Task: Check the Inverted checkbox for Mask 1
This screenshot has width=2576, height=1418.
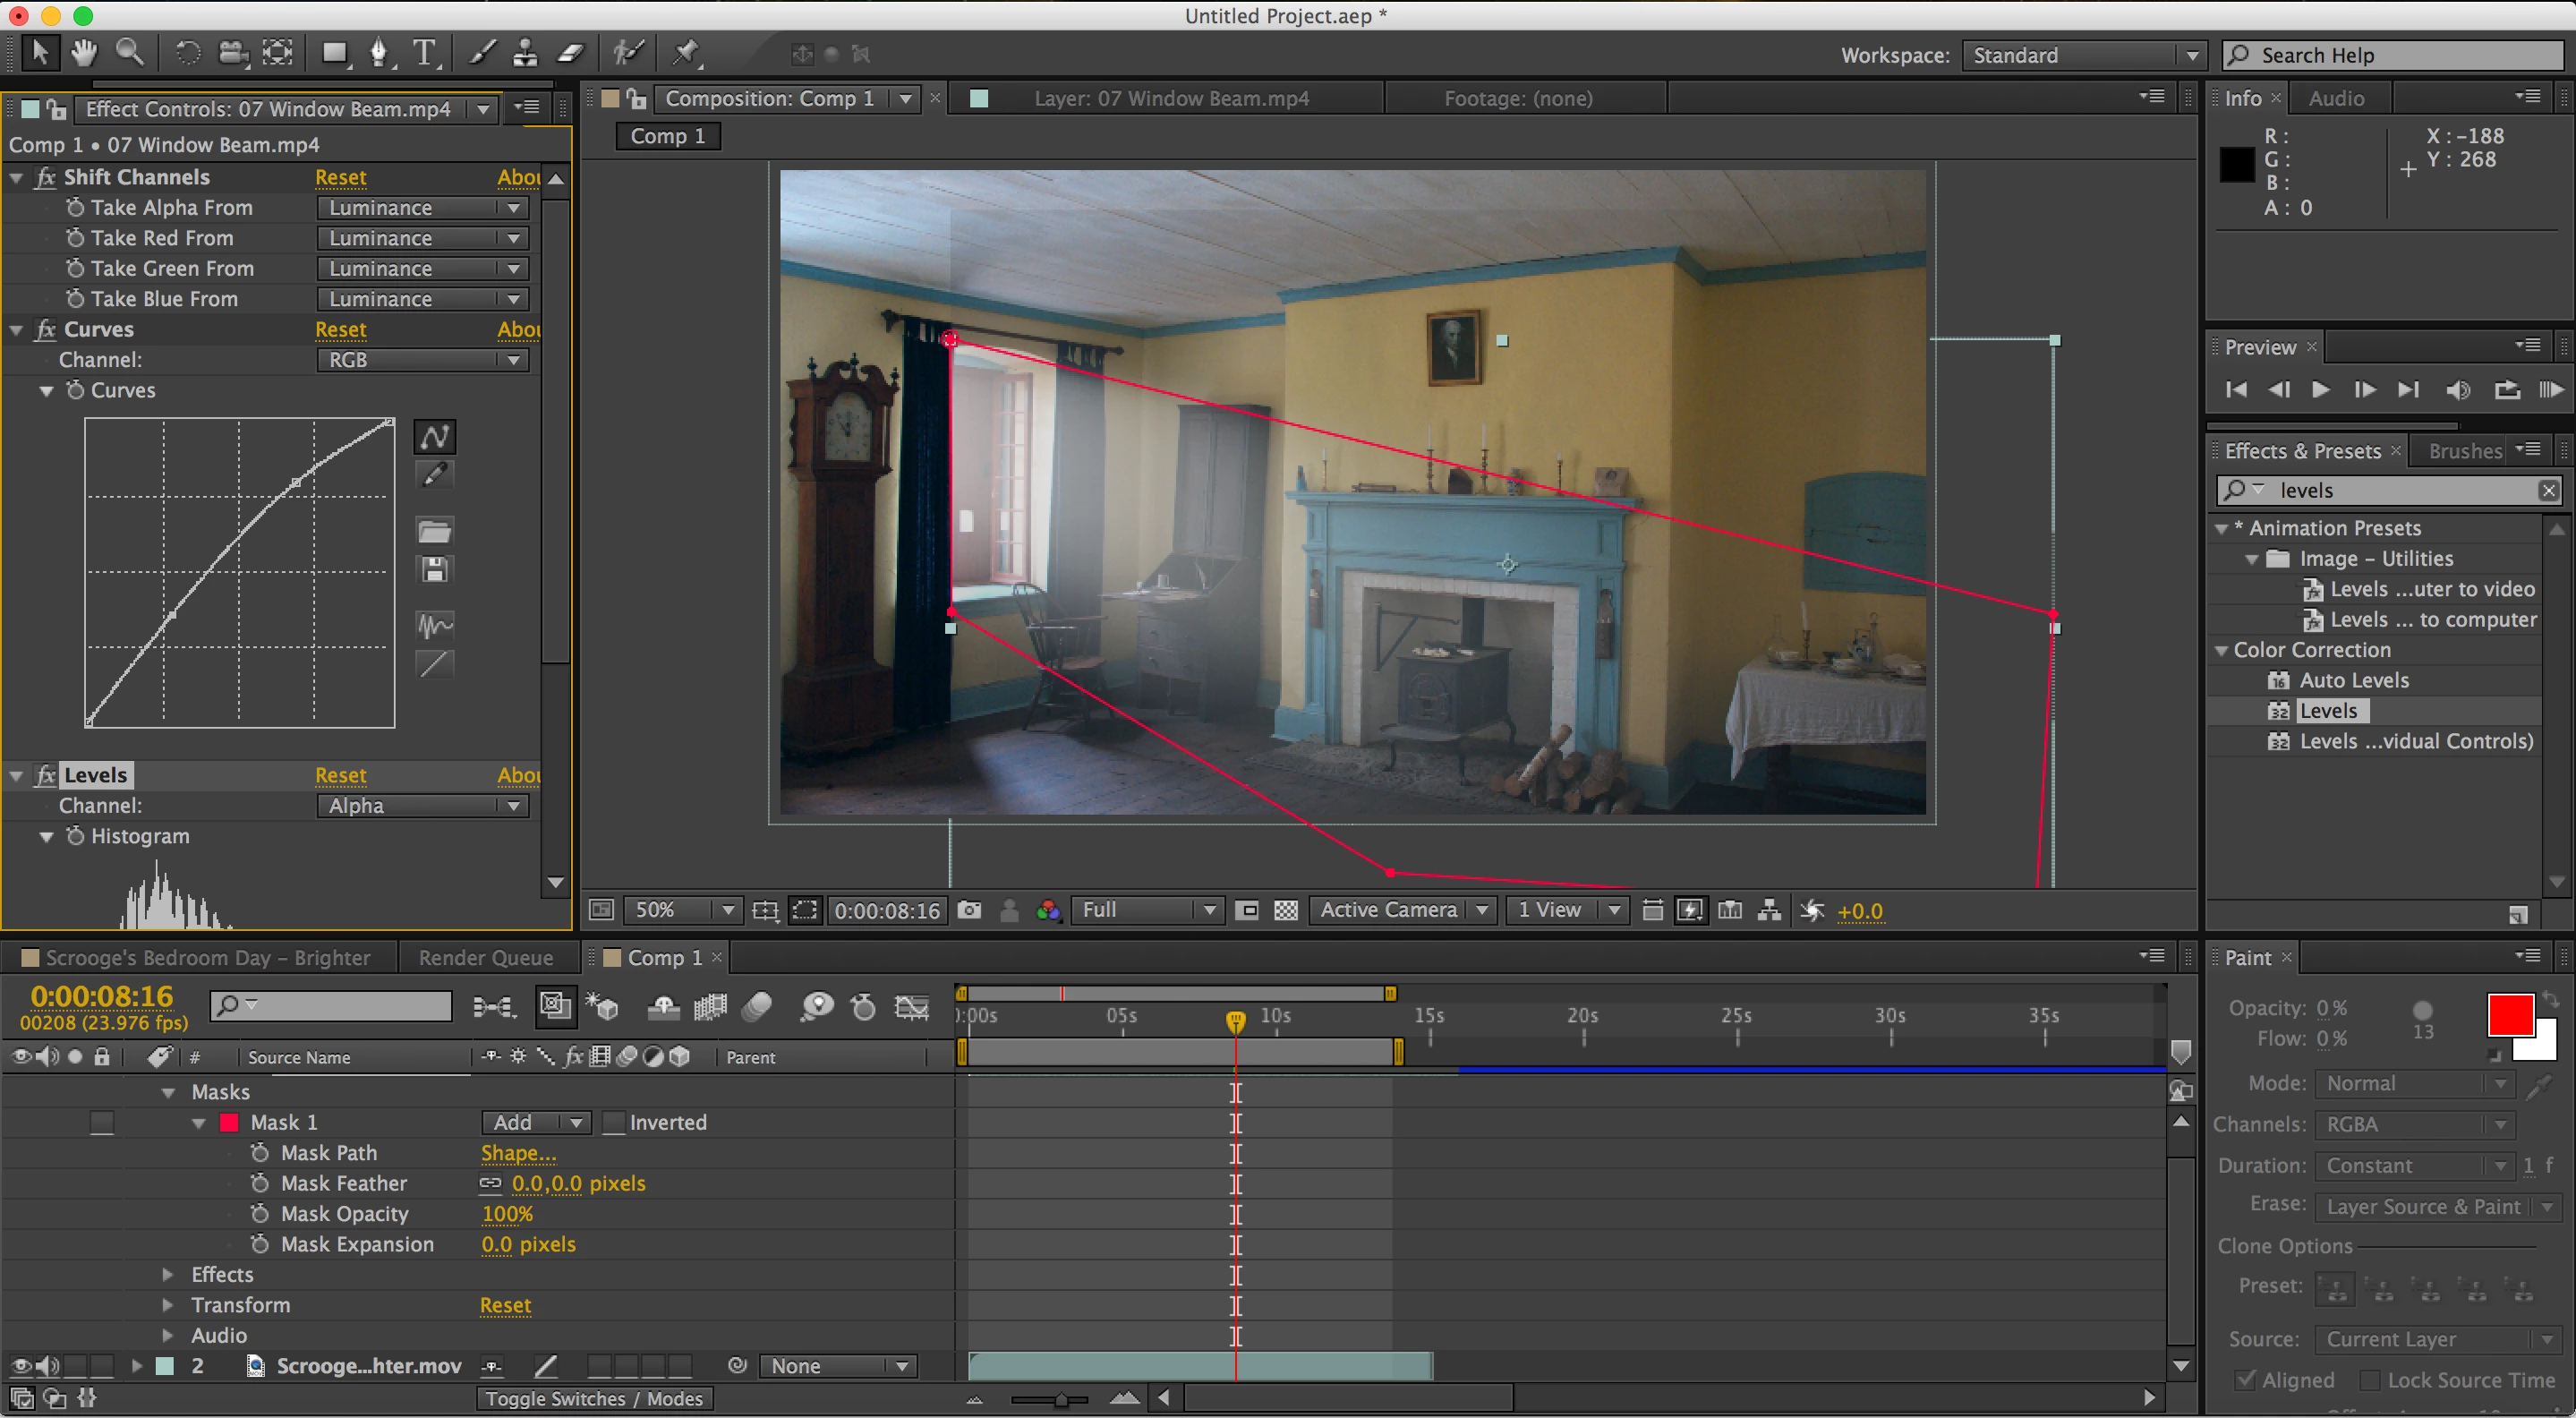Action: 614,1123
